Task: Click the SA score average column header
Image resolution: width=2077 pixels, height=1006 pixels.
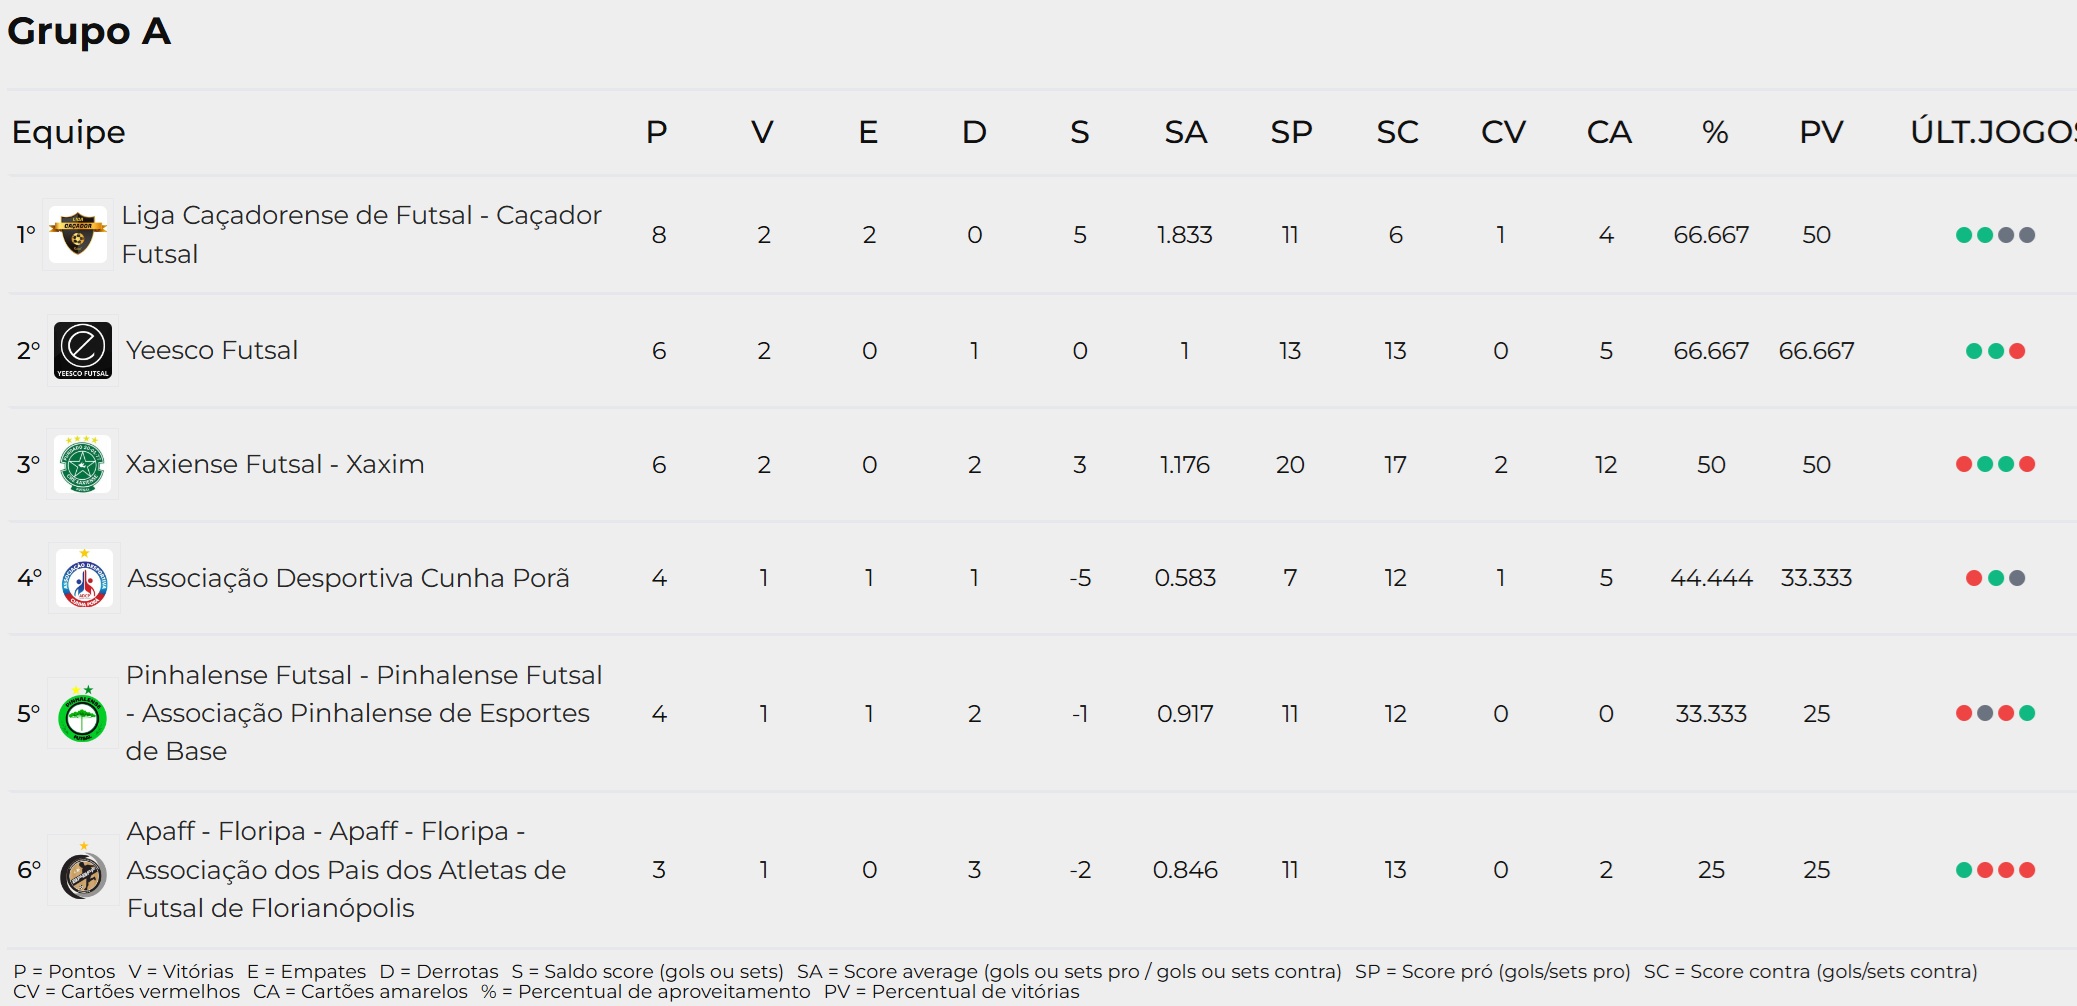Action: point(1186,132)
